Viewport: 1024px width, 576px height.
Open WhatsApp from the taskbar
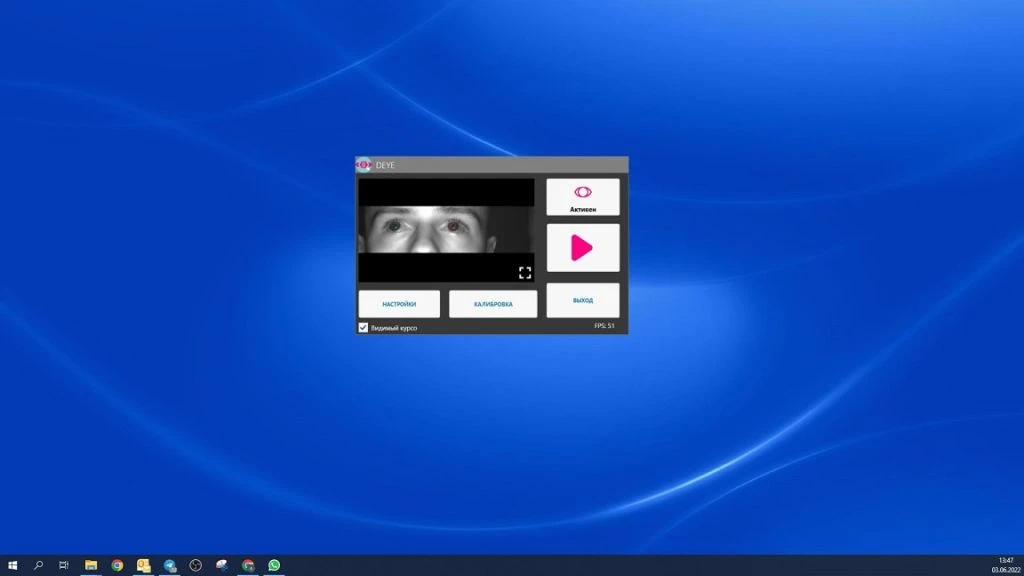coord(274,565)
